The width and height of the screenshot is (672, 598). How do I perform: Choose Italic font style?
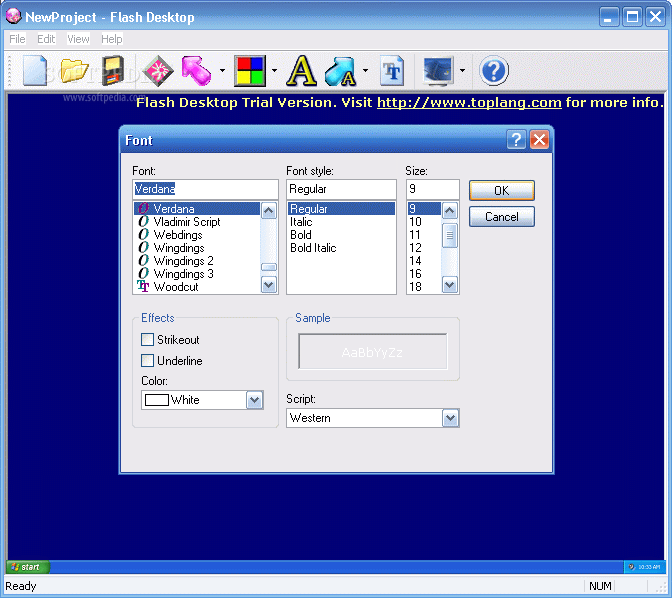coord(341,222)
